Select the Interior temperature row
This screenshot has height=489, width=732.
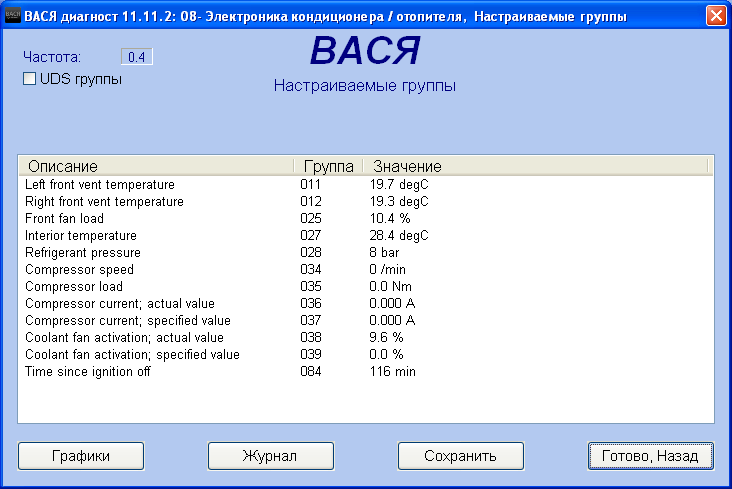click(80, 236)
